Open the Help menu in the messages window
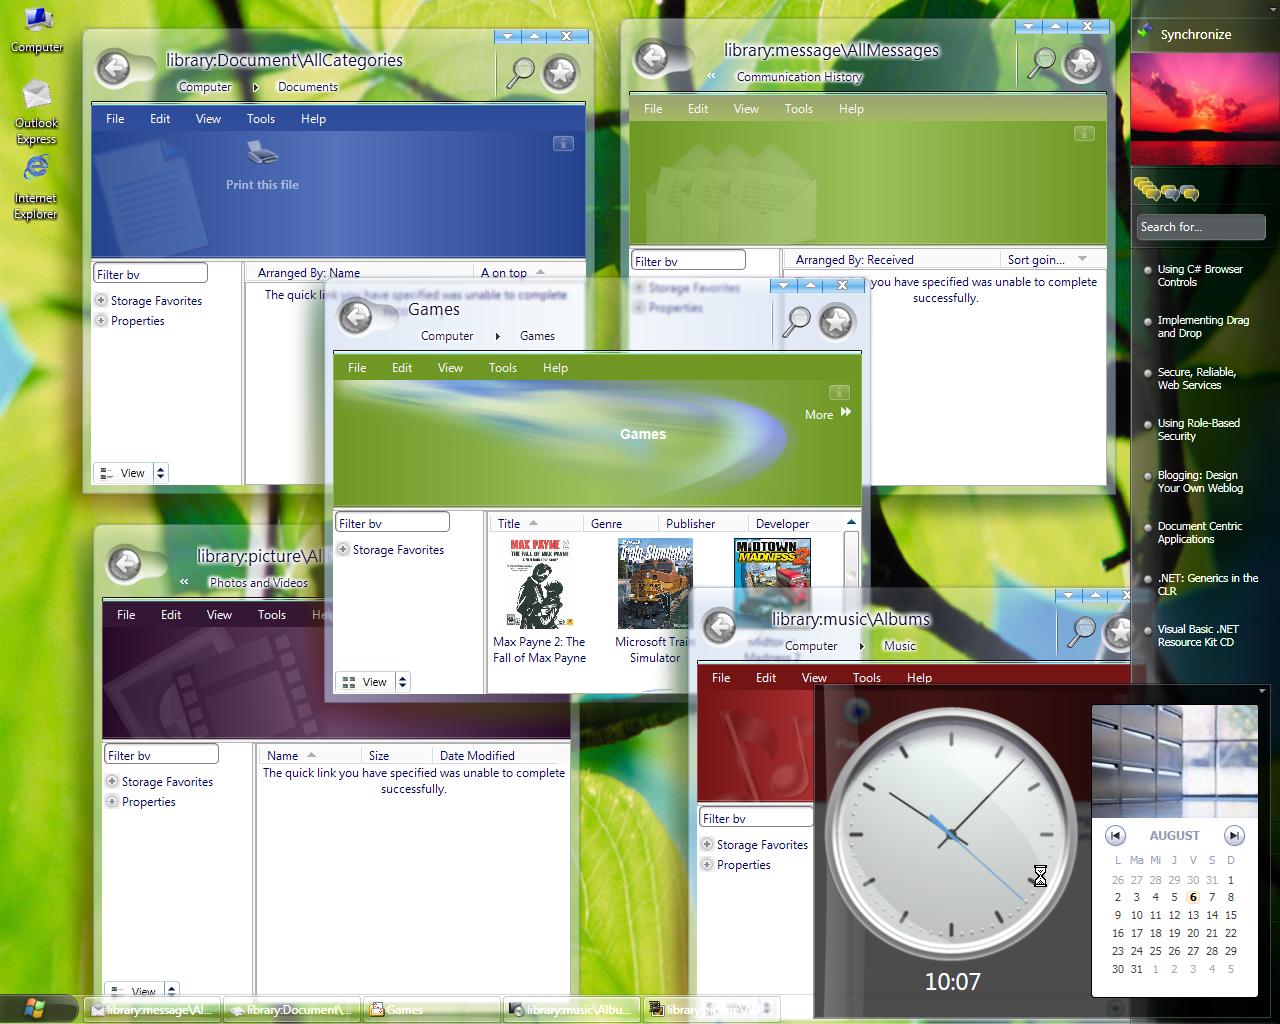1280x1024 pixels. (x=851, y=108)
